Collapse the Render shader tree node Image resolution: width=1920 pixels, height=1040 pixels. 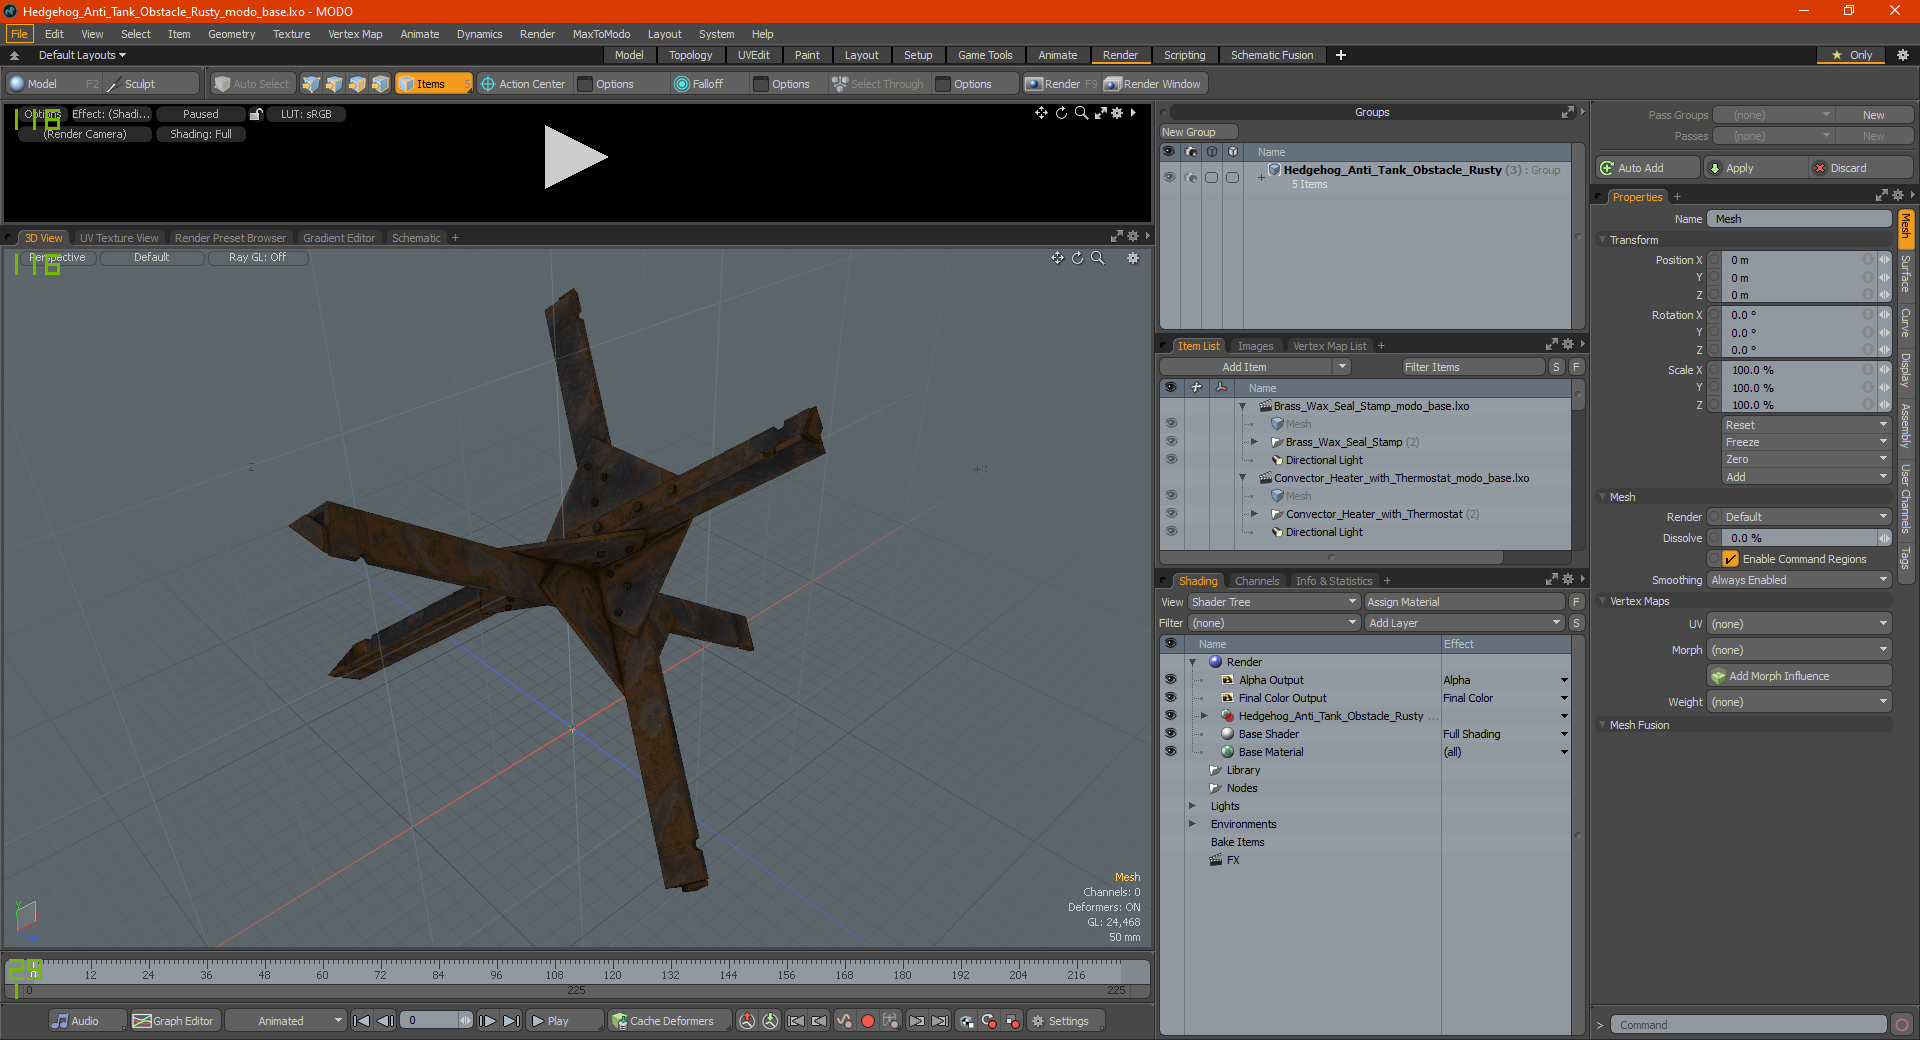point(1192,662)
